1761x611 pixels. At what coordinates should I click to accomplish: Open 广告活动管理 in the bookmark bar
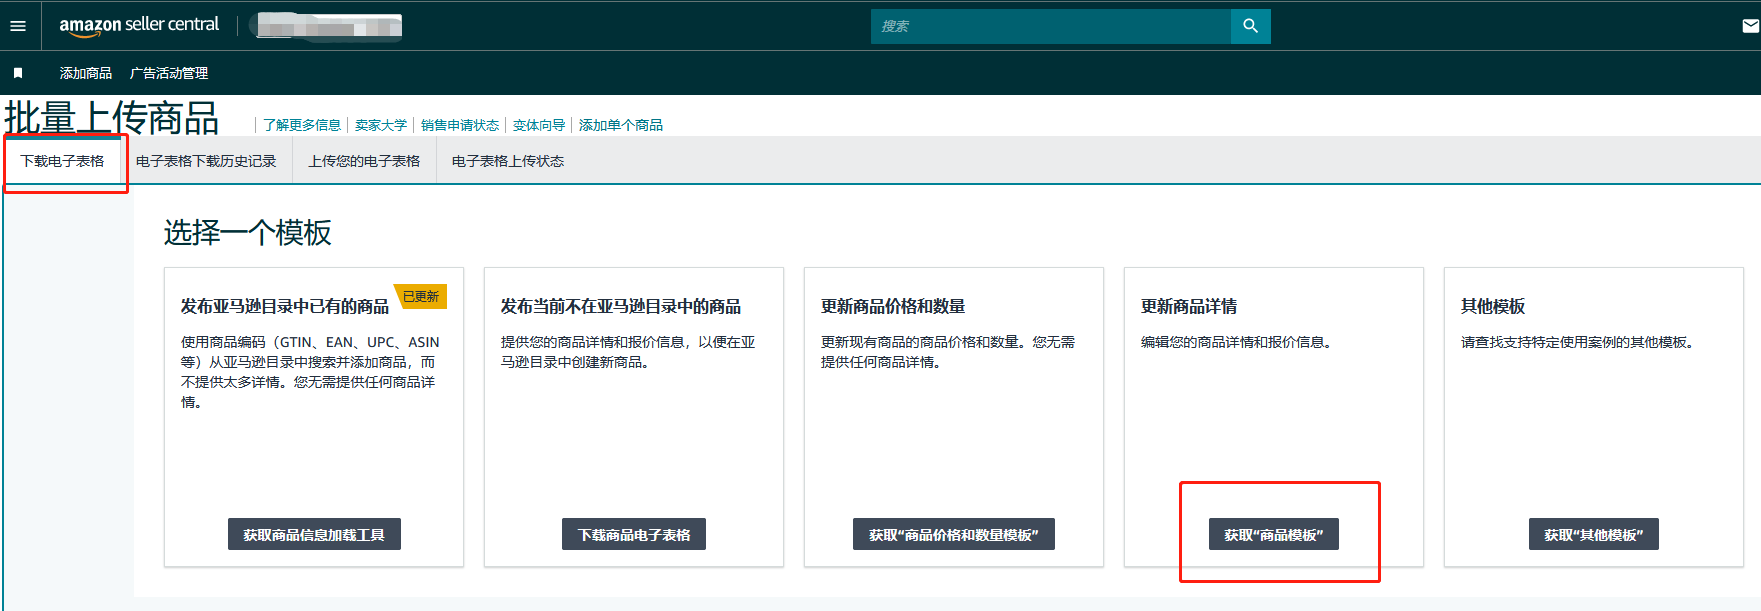pos(169,73)
